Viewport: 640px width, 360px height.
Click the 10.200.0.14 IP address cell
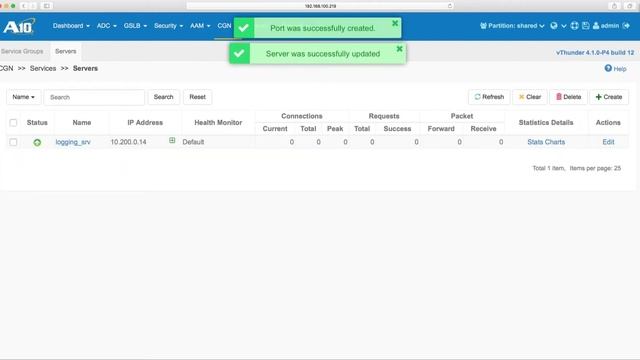tap(129, 142)
